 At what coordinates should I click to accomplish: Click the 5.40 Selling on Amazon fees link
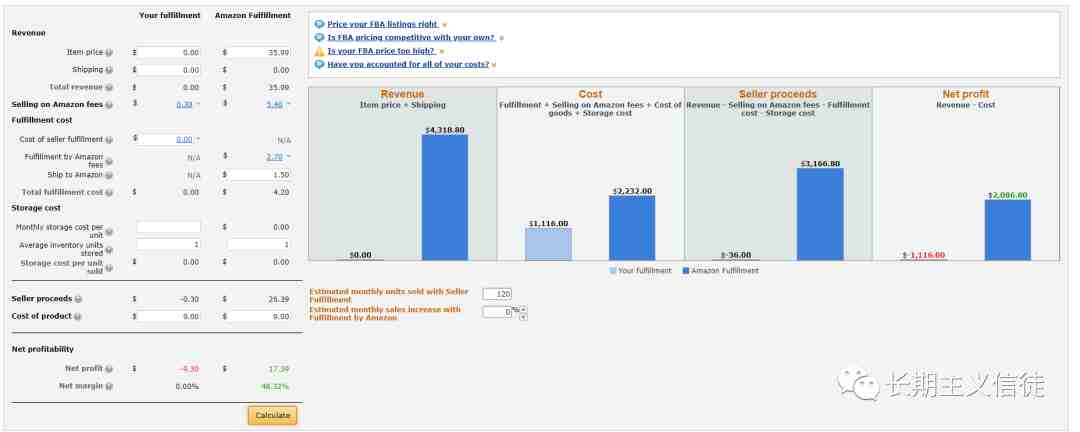point(274,105)
